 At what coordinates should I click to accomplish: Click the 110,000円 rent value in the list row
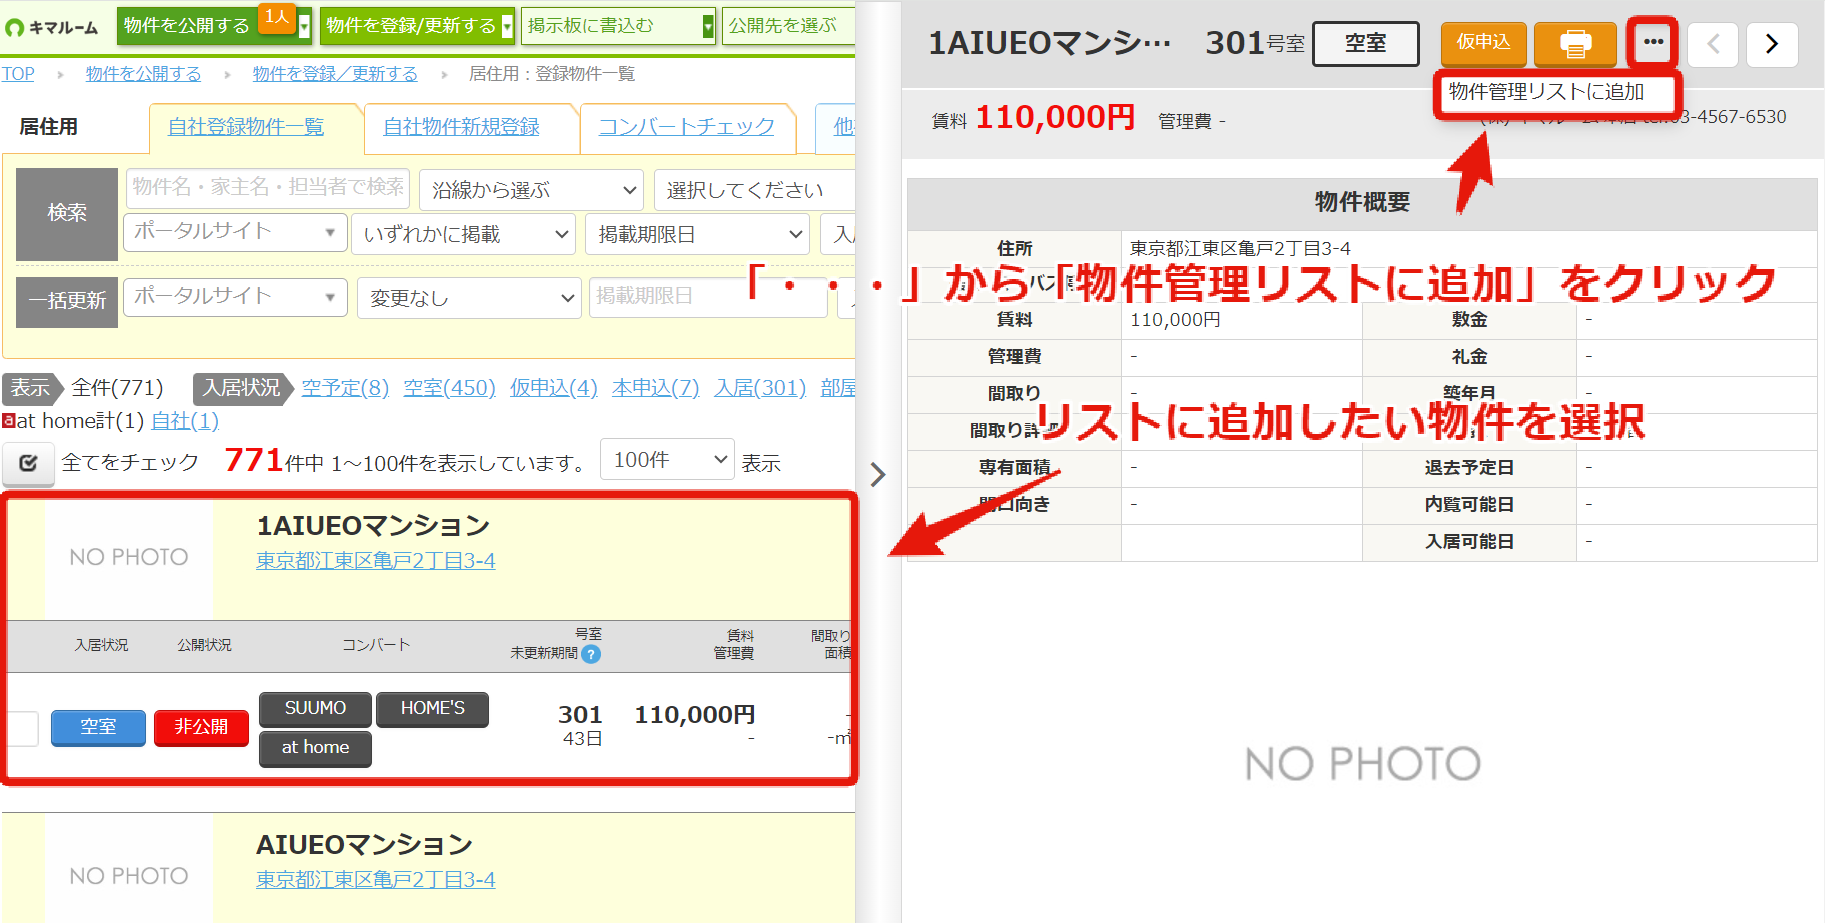coord(695,715)
